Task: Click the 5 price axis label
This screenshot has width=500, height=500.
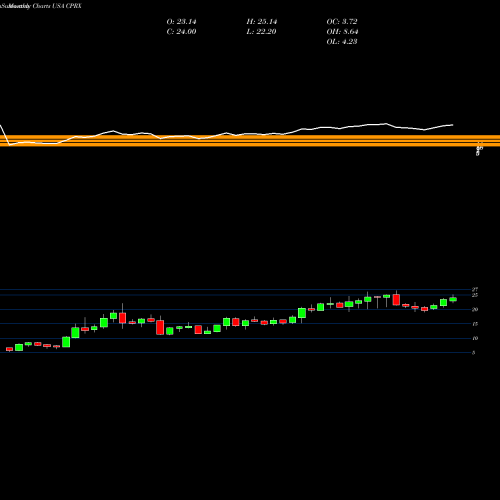Action: point(474,352)
